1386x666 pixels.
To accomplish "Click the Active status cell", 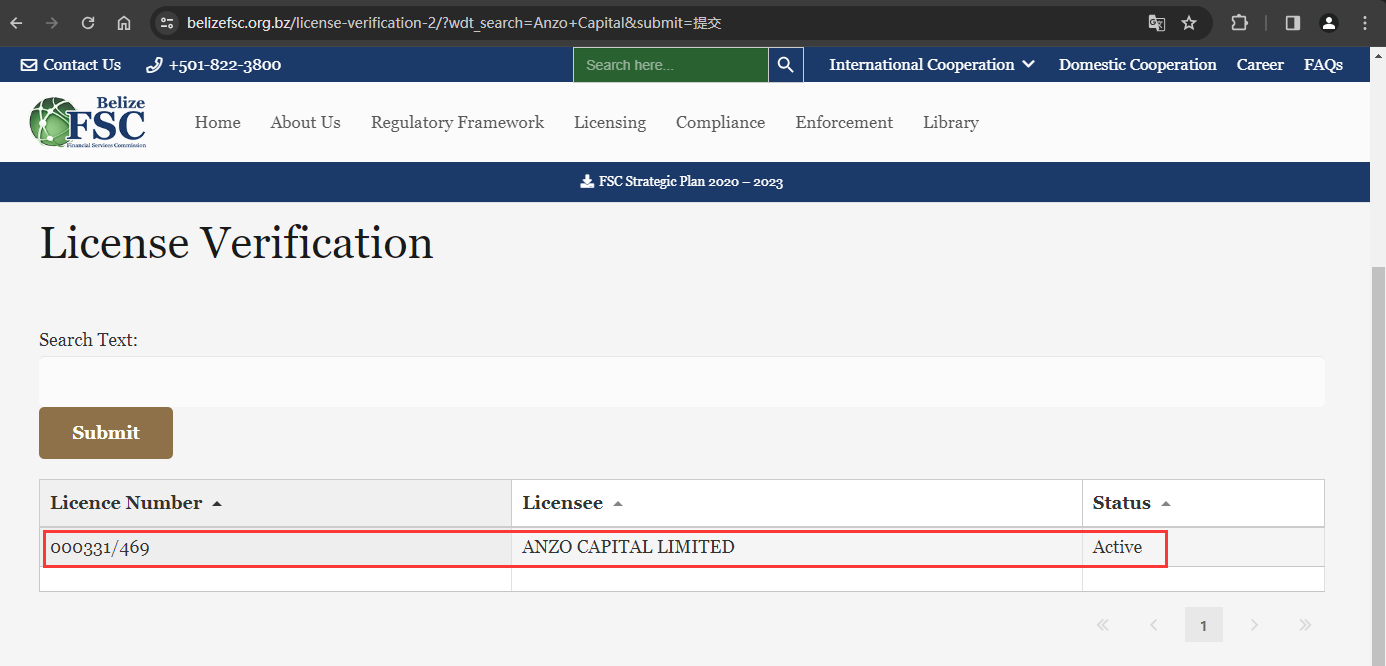I will click(1203, 547).
